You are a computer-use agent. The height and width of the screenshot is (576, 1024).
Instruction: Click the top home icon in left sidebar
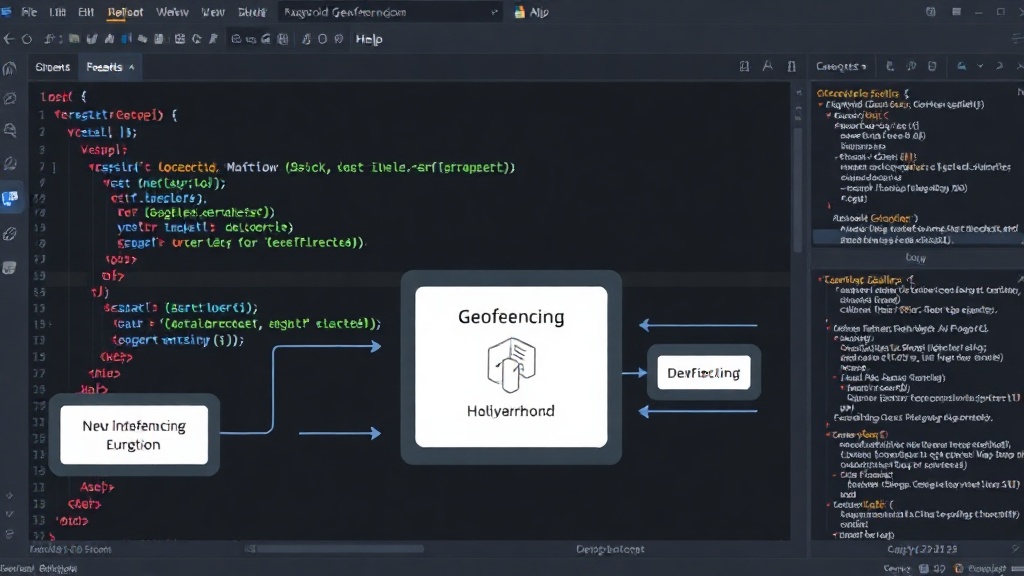10,68
